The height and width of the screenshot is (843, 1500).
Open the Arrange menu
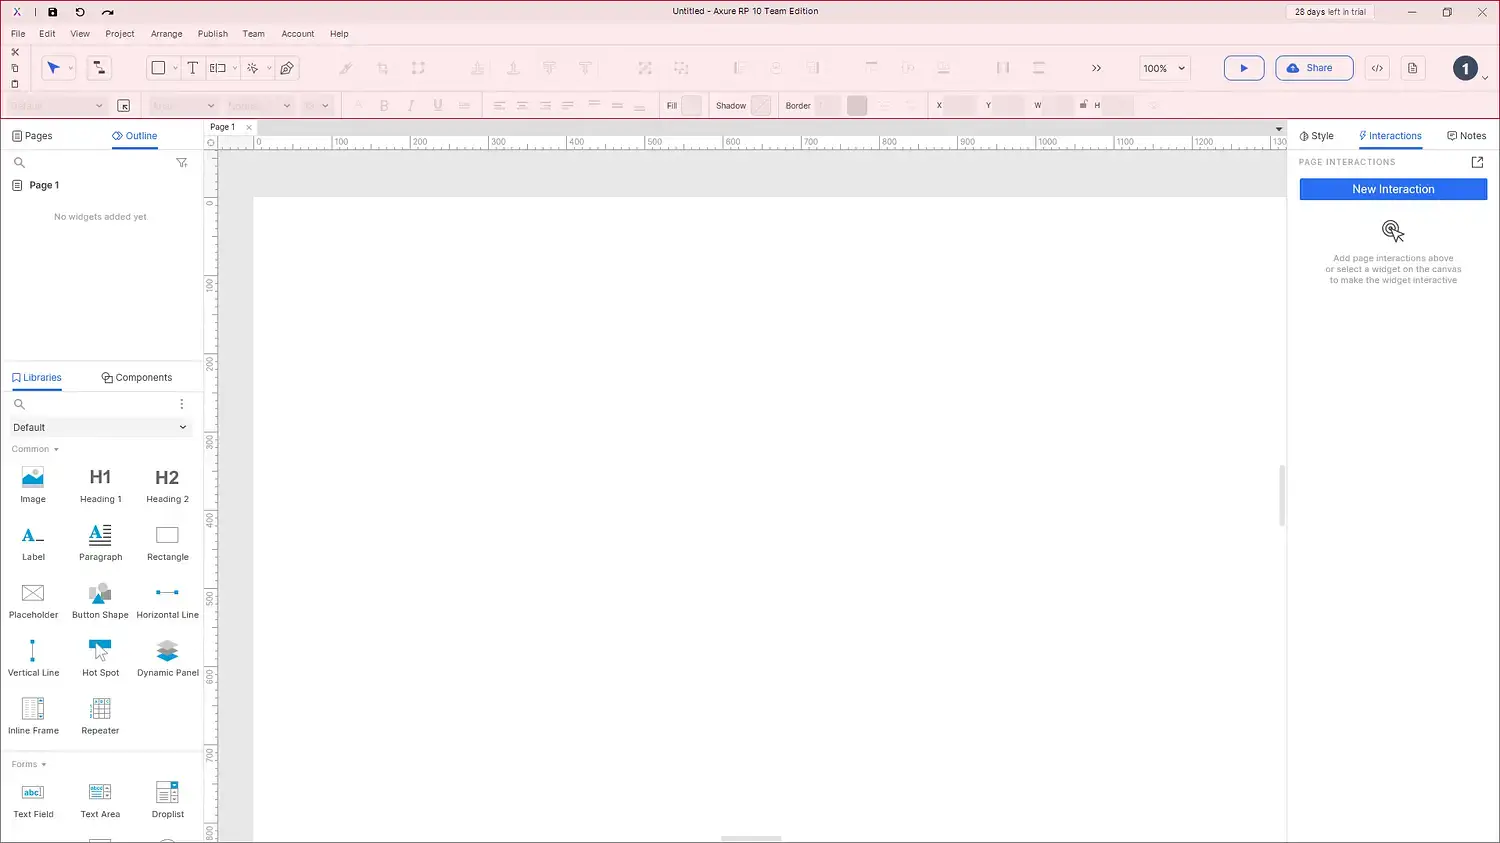[x=166, y=34]
